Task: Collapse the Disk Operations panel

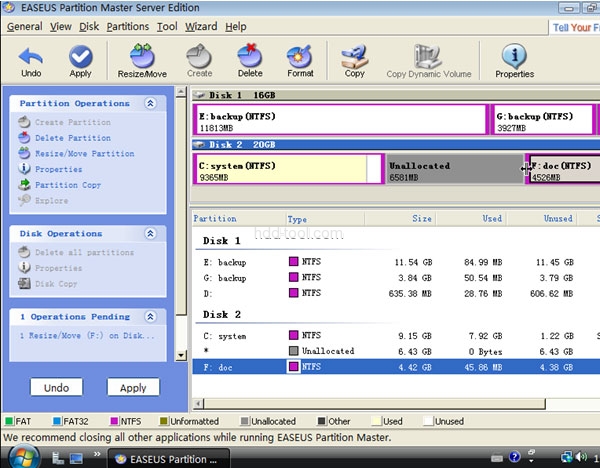Action: [x=150, y=233]
